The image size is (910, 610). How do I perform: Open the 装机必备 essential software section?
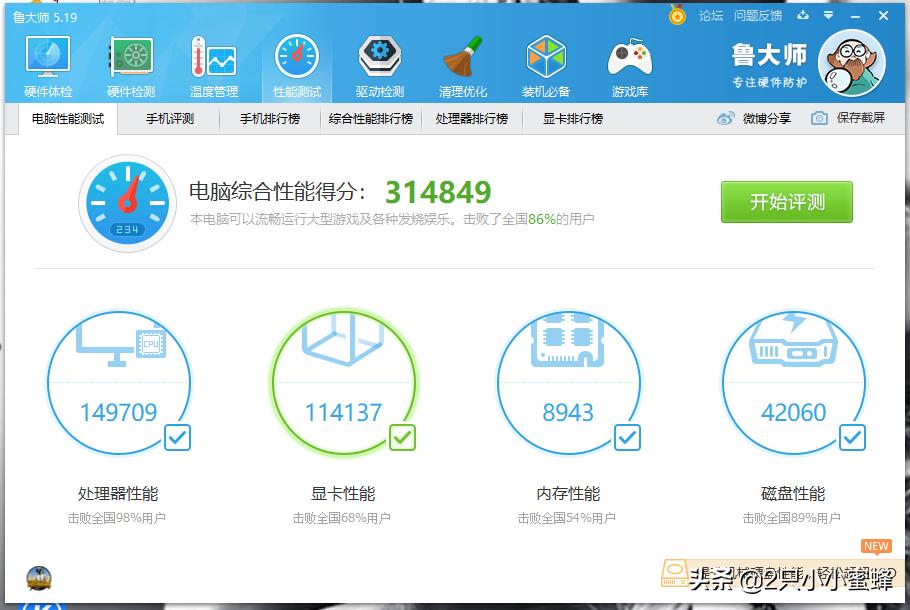[546, 62]
